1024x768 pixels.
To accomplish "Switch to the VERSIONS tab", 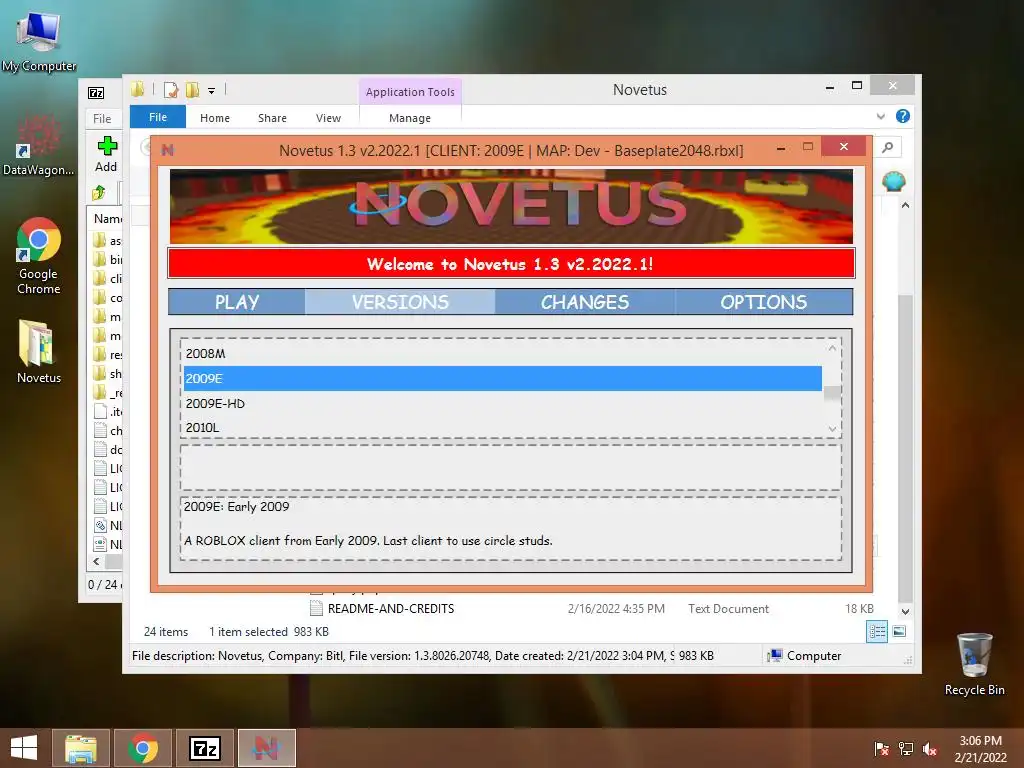I will [400, 302].
